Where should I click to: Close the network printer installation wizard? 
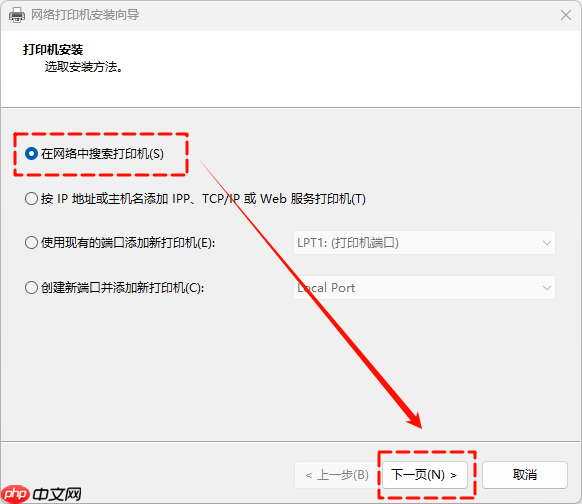coord(566,15)
